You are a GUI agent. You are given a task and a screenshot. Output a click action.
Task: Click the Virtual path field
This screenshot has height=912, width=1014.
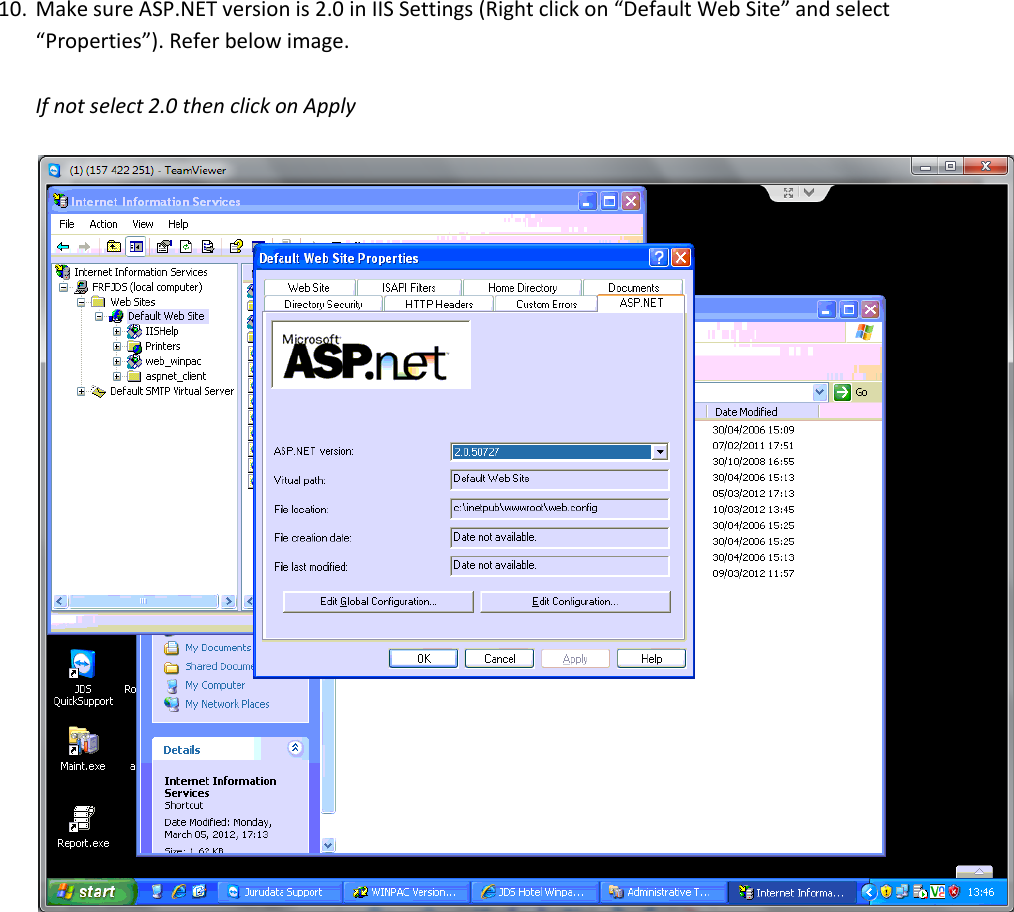tap(559, 479)
